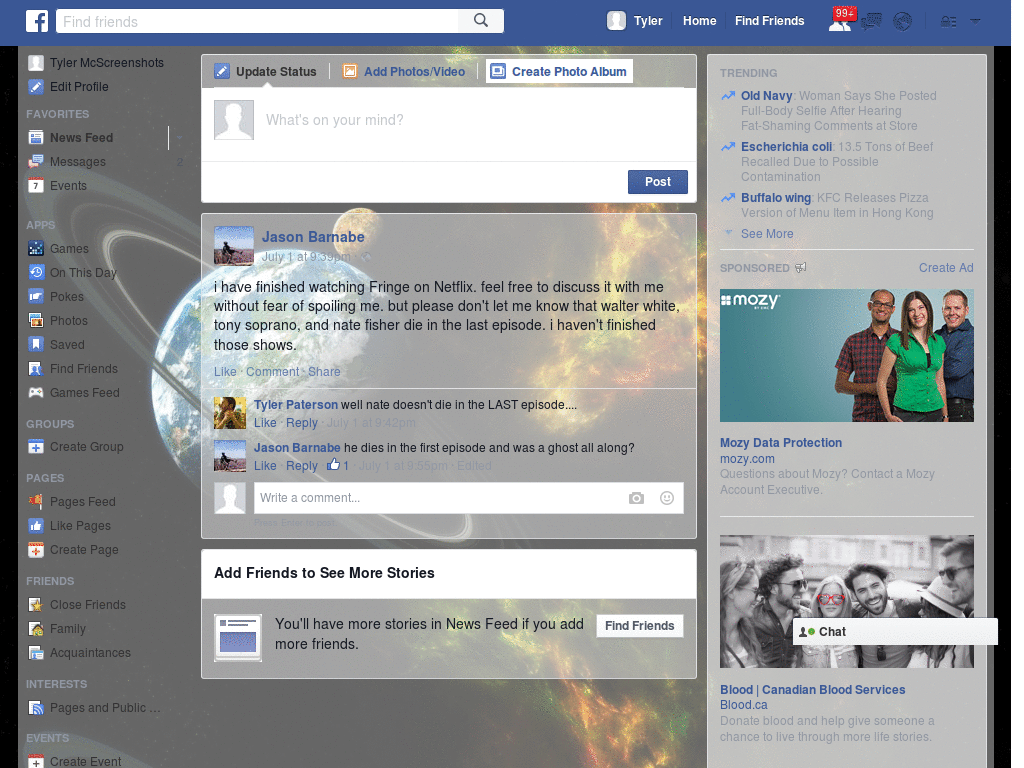Open Jason Barnabe's profile from post header
This screenshot has height=768, width=1024.
pyautogui.click(x=313, y=237)
